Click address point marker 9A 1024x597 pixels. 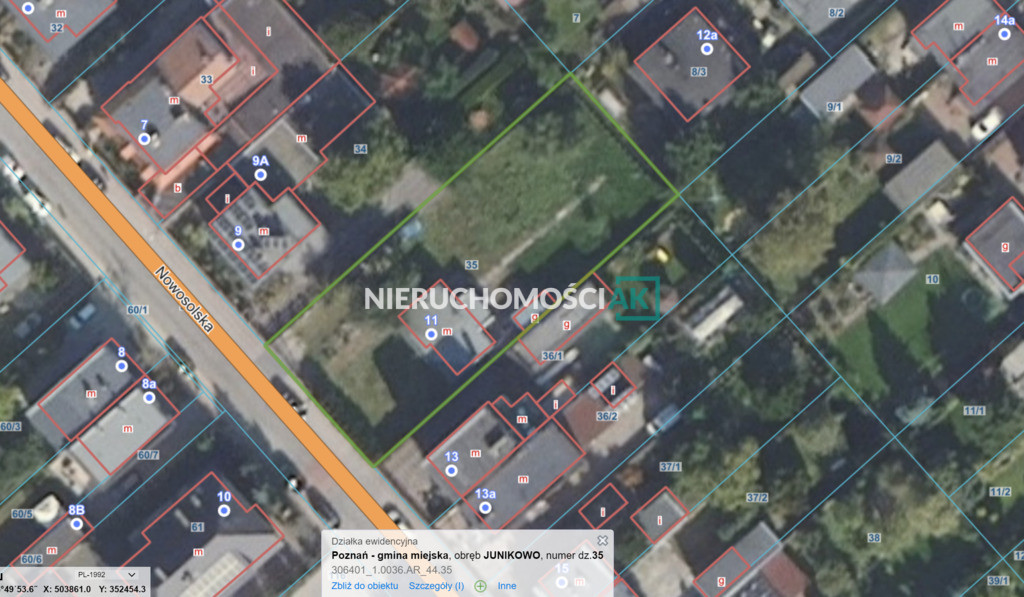(x=261, y=175)
